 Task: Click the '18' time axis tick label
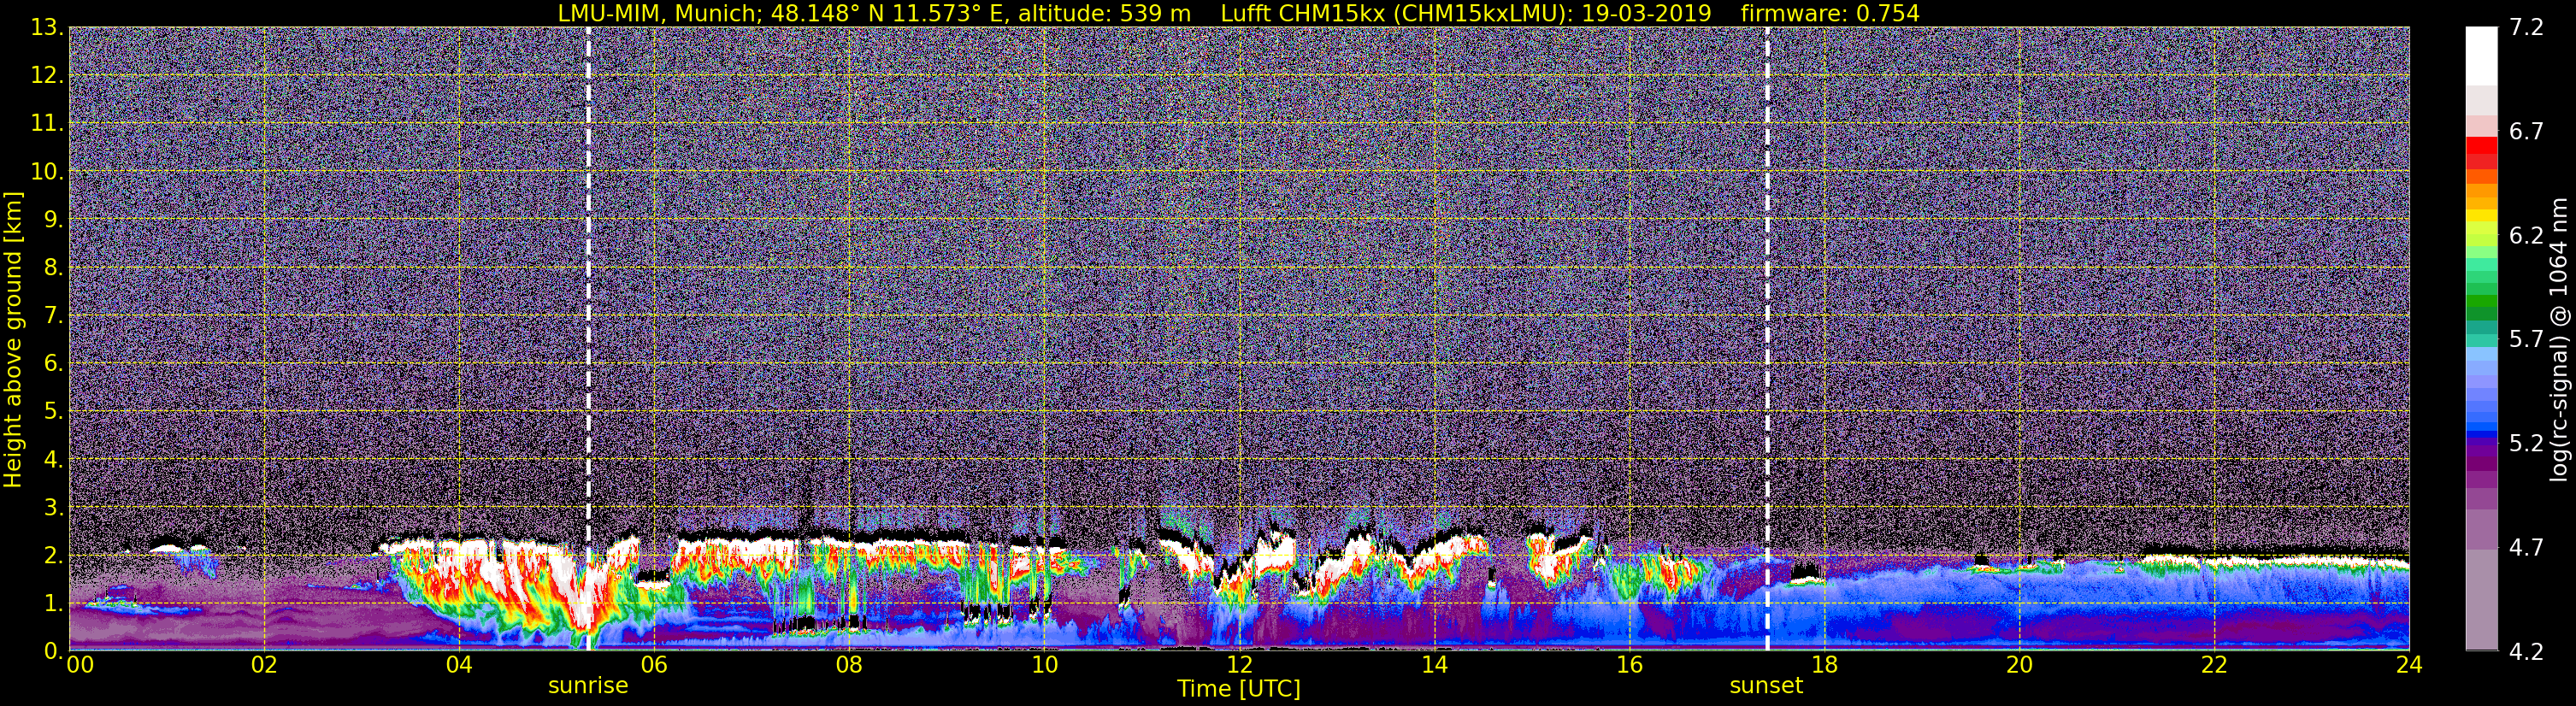tap(1824, 665)
